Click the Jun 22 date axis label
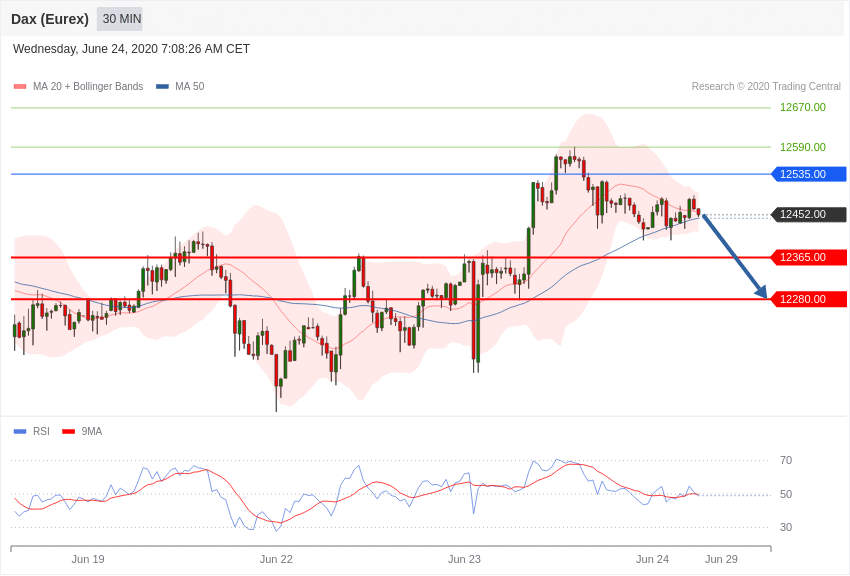The width and height of the screenshot is (850, 576). (276, 559)
